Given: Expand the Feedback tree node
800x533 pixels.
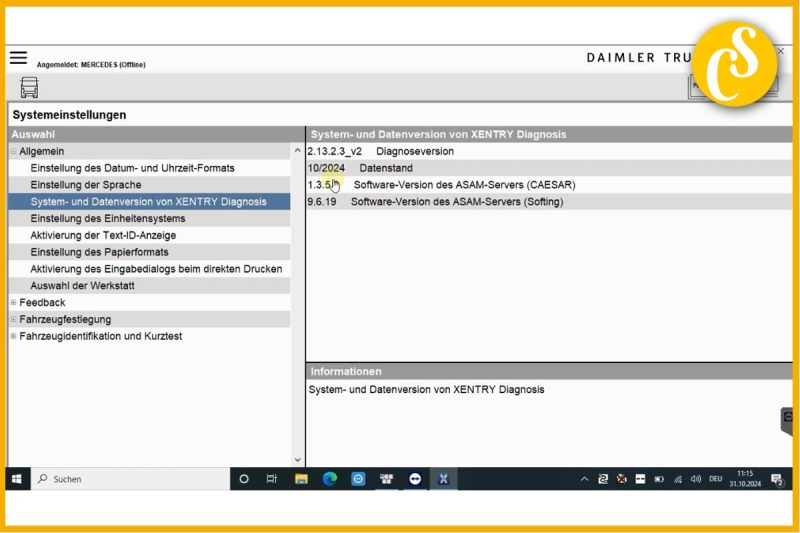Looking at the screenshot, I should click(x=13, y=303).
